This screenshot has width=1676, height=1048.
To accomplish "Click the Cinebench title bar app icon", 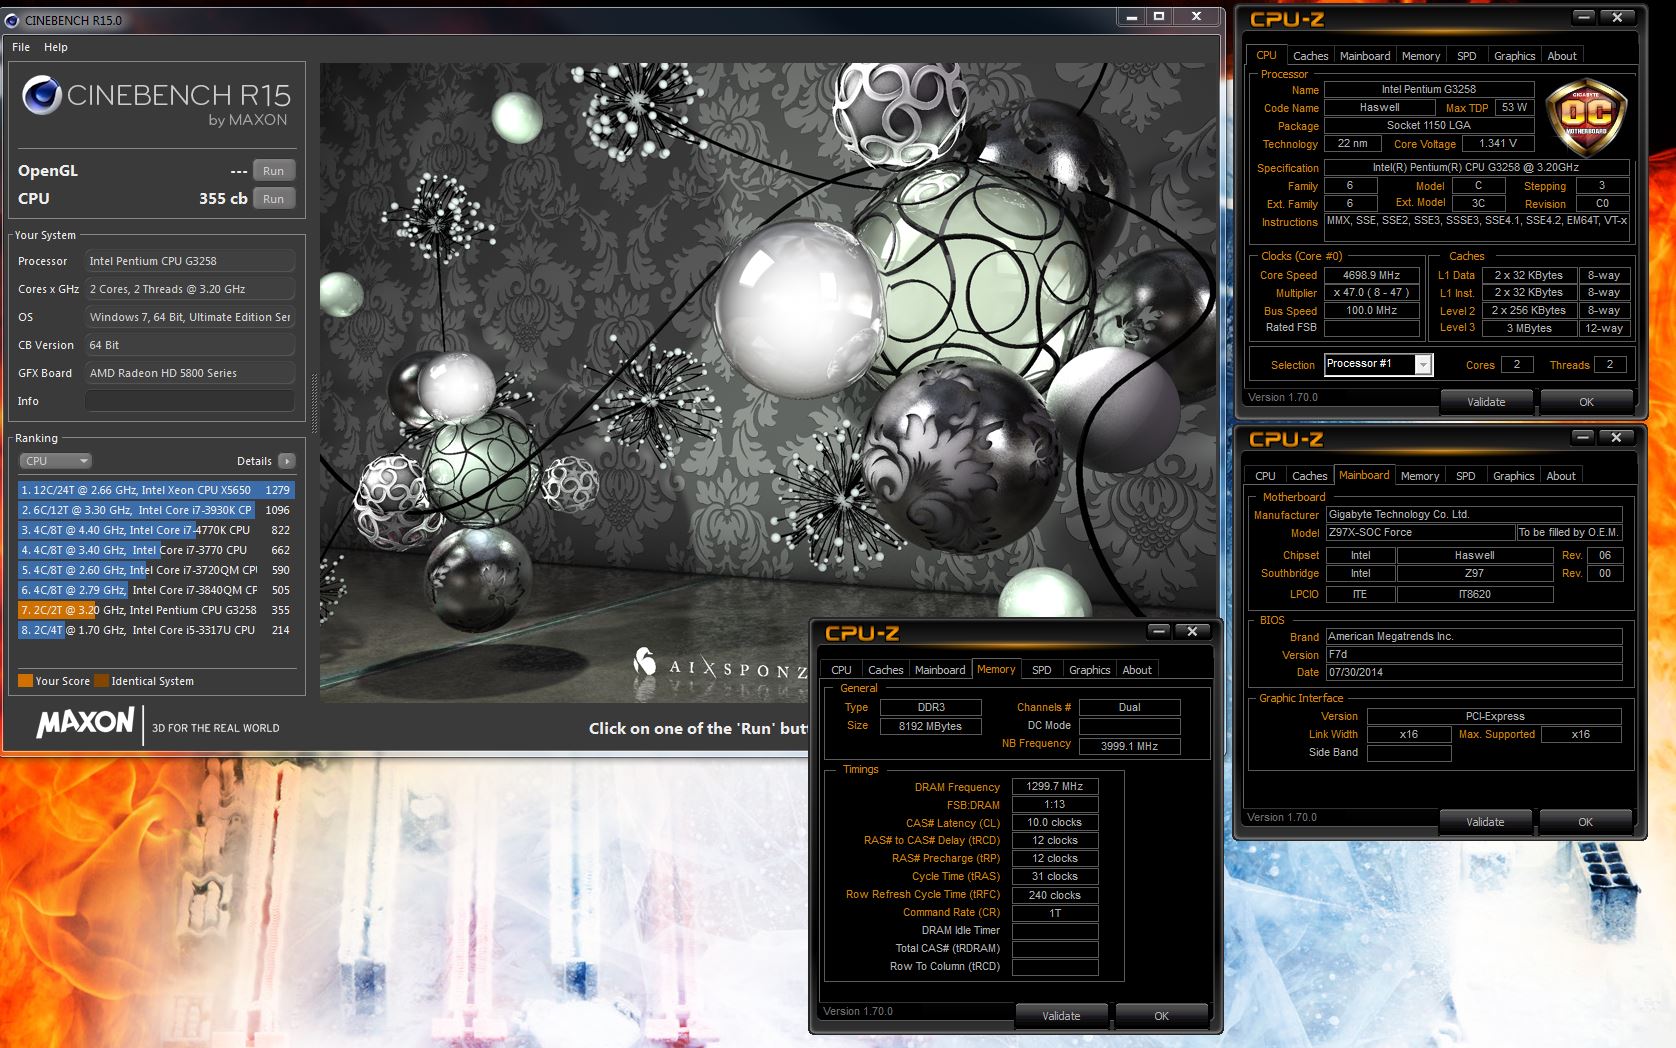I will click(x=12, y=20).
